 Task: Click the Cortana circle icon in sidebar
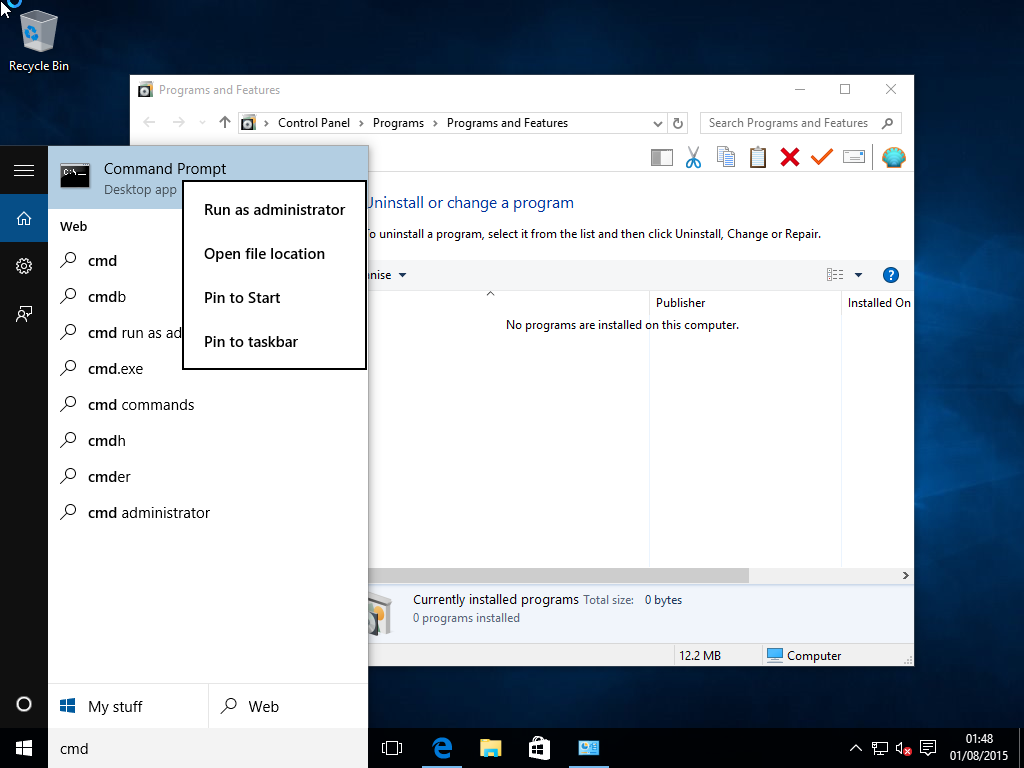[x=24, y=704]
